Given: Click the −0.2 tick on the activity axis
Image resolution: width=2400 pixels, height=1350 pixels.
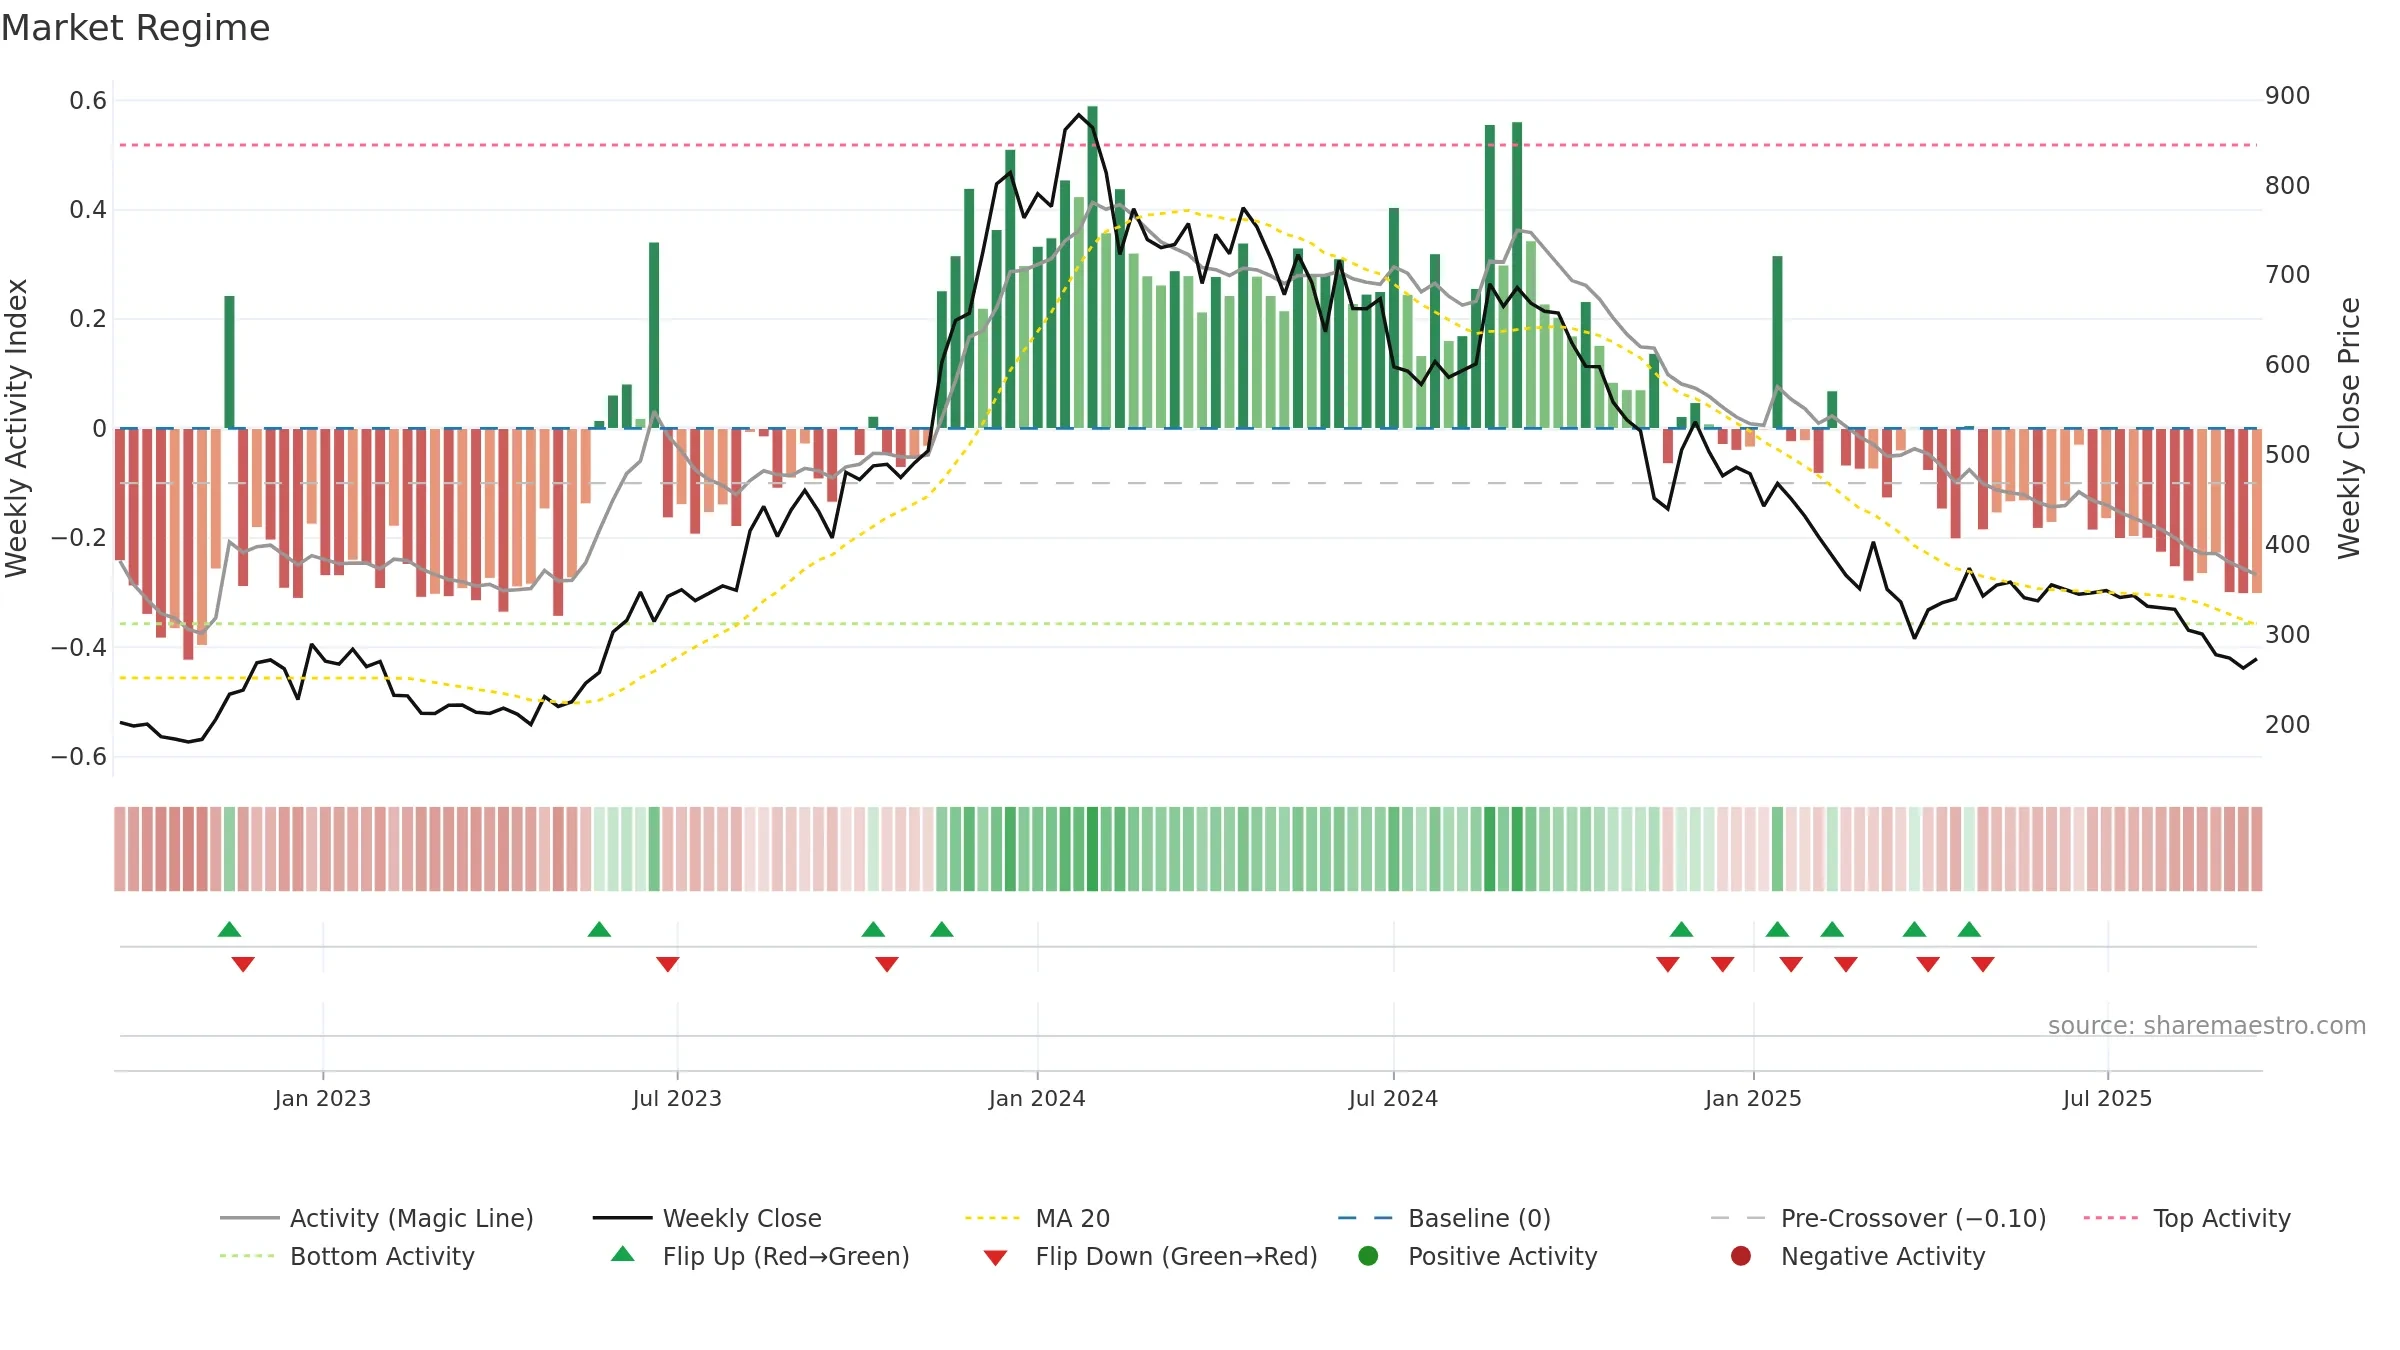Looking at the screenshot, I should tap(79, 537).
